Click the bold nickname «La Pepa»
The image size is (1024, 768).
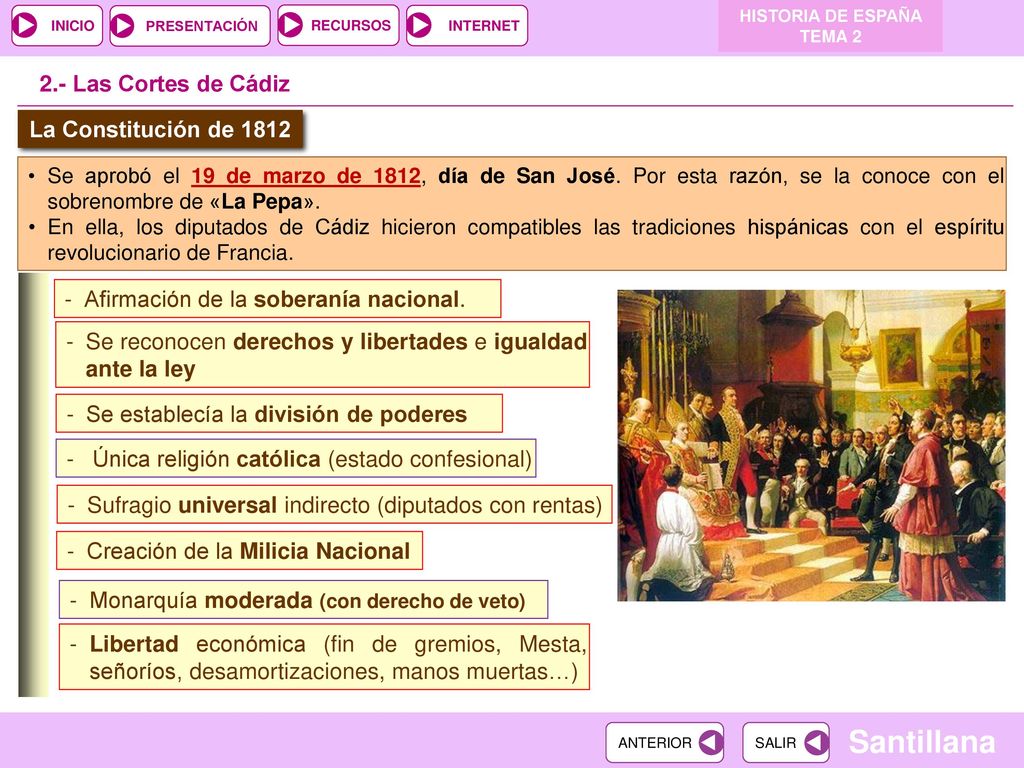[x=262, y=202]
